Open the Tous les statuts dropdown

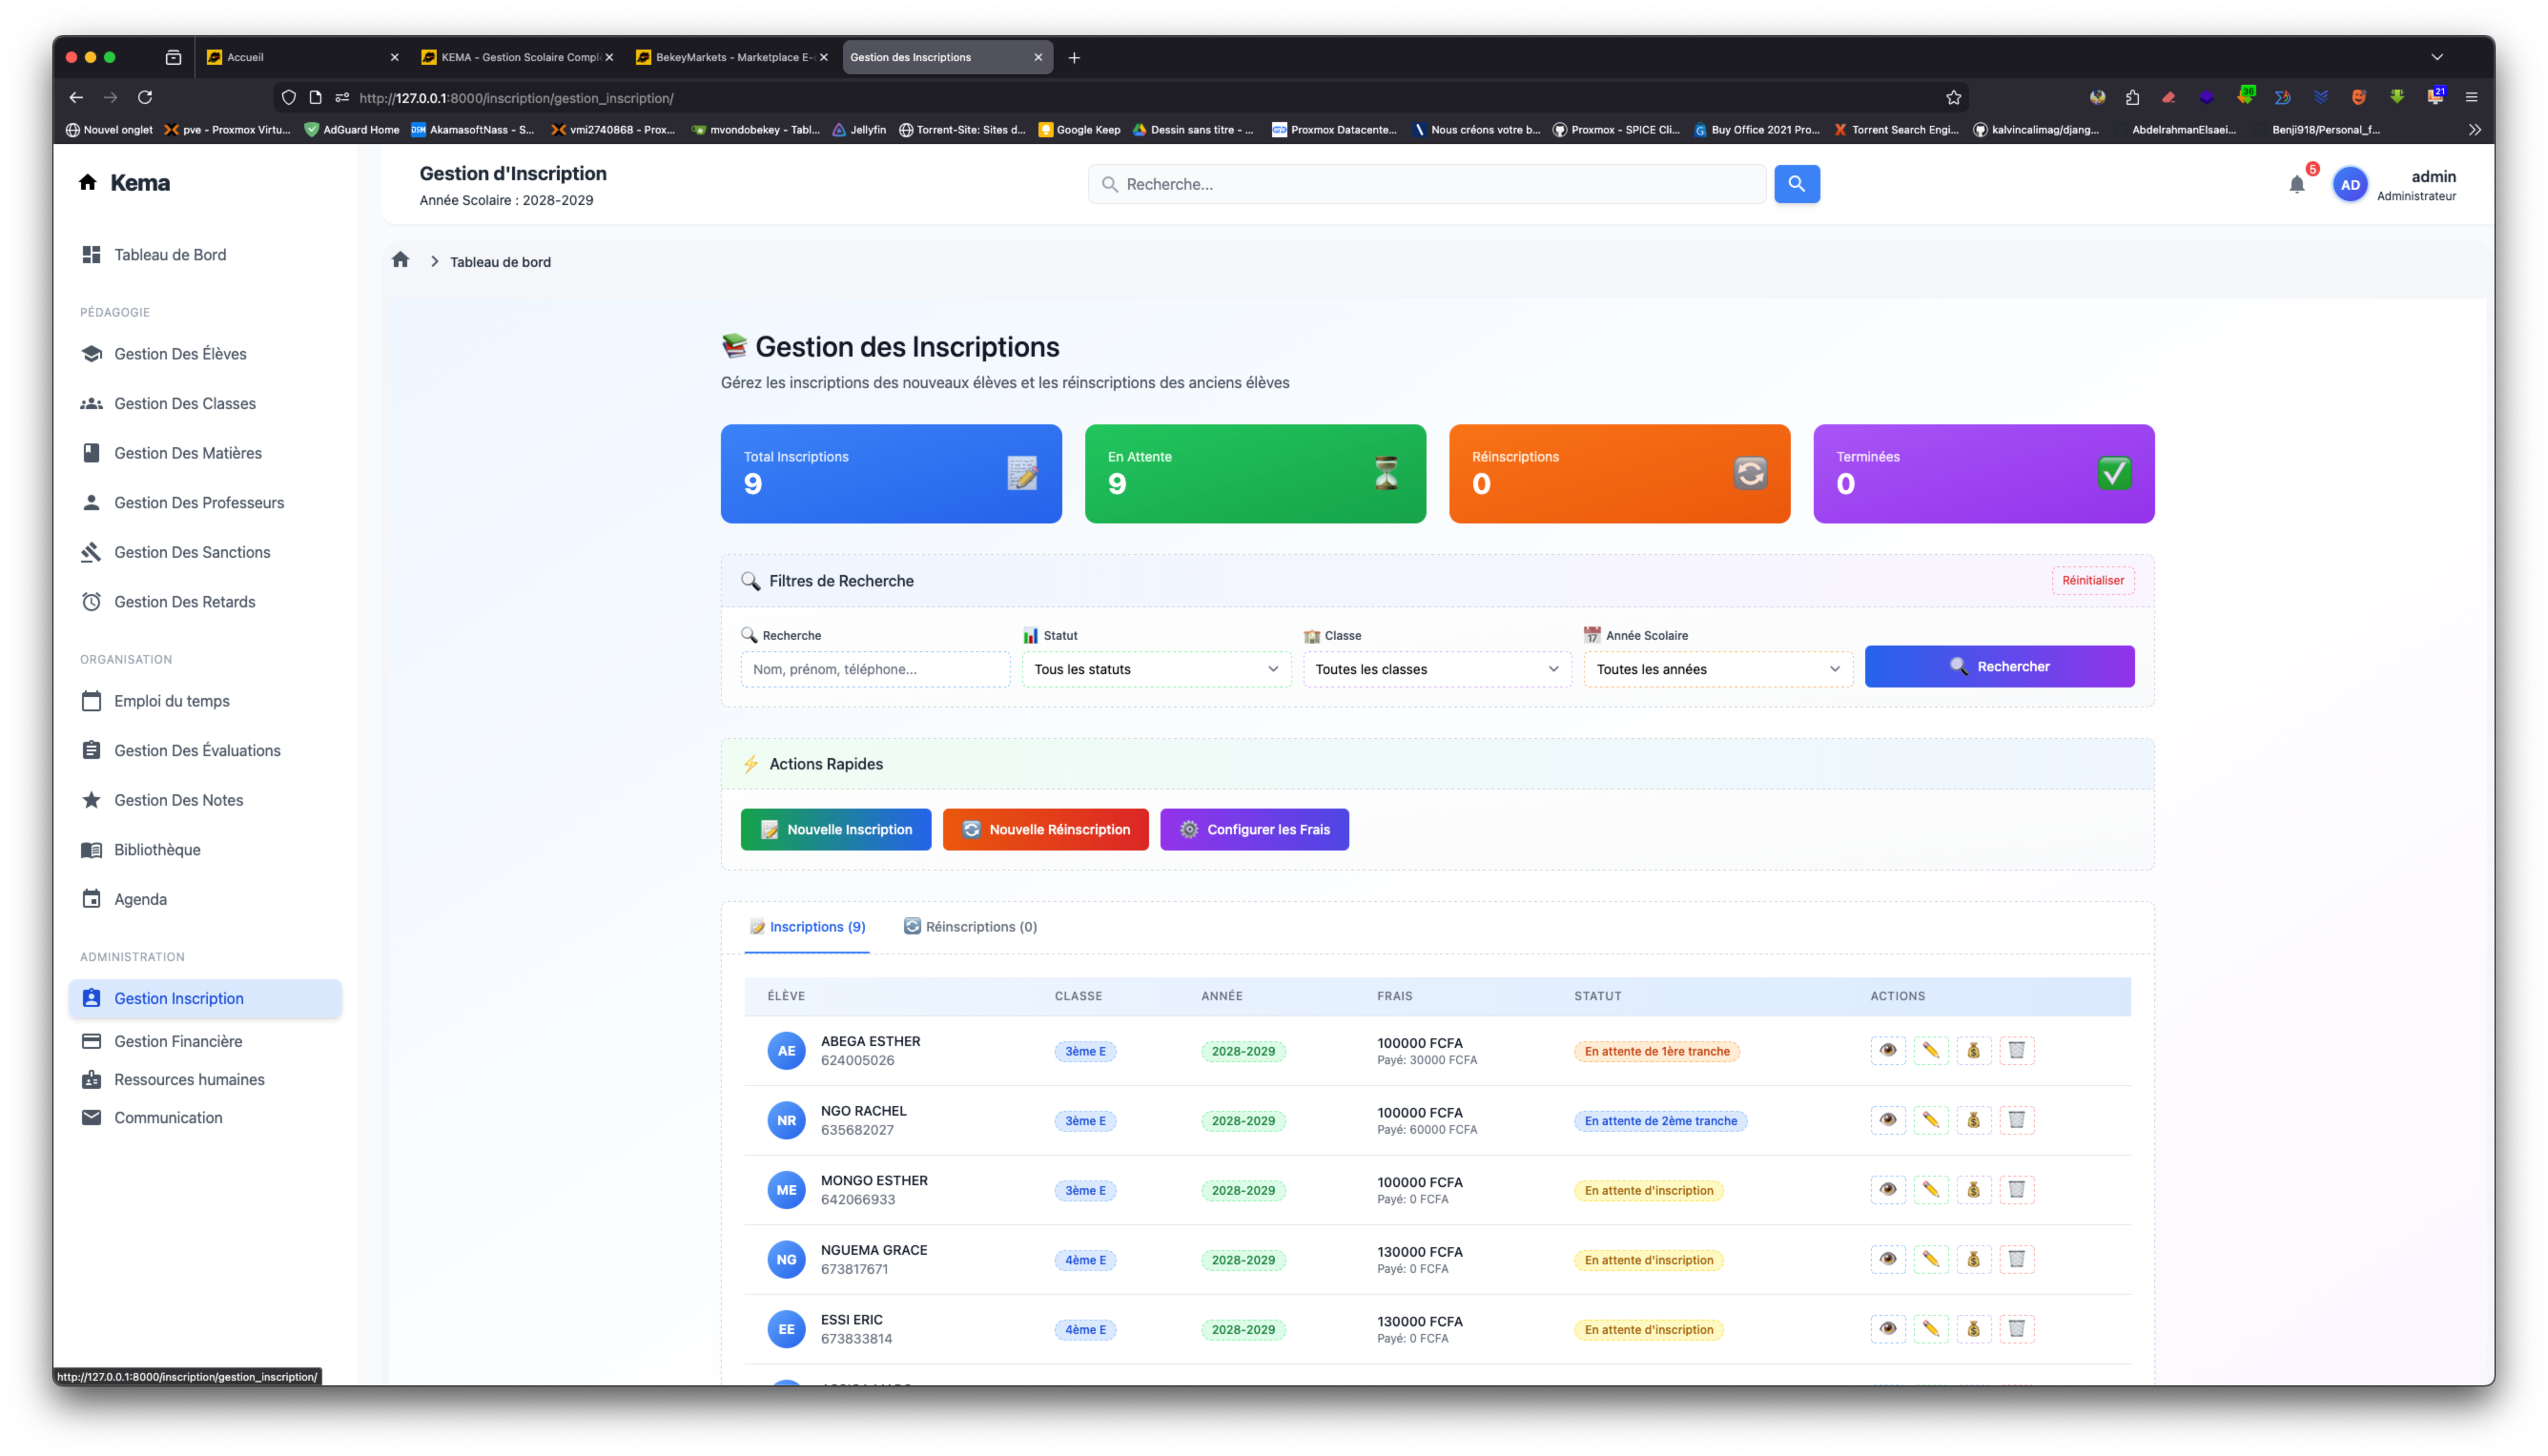[x=1156, y=669]
